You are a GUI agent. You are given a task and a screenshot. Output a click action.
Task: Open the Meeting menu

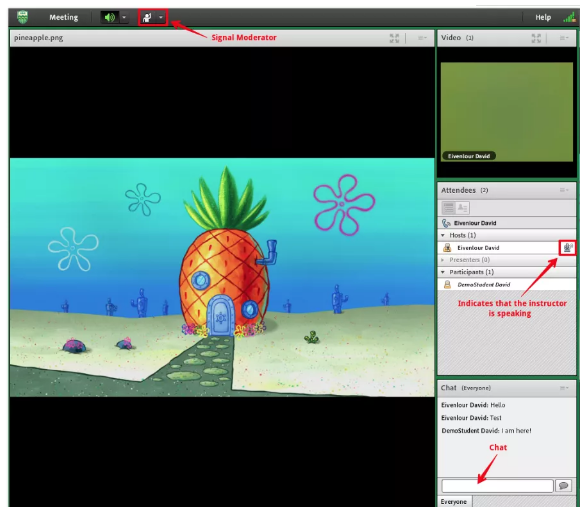(63, 17)
